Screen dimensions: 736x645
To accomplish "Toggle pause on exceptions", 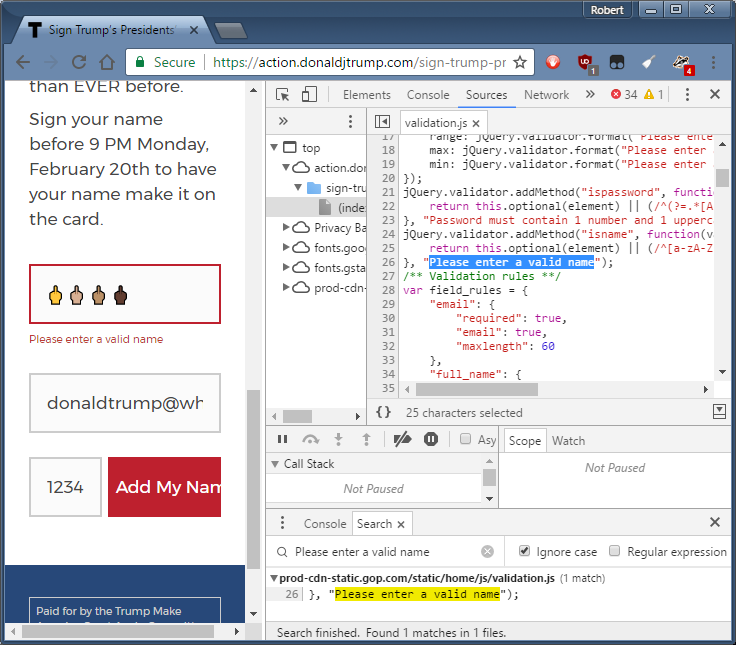I will 430,439.
